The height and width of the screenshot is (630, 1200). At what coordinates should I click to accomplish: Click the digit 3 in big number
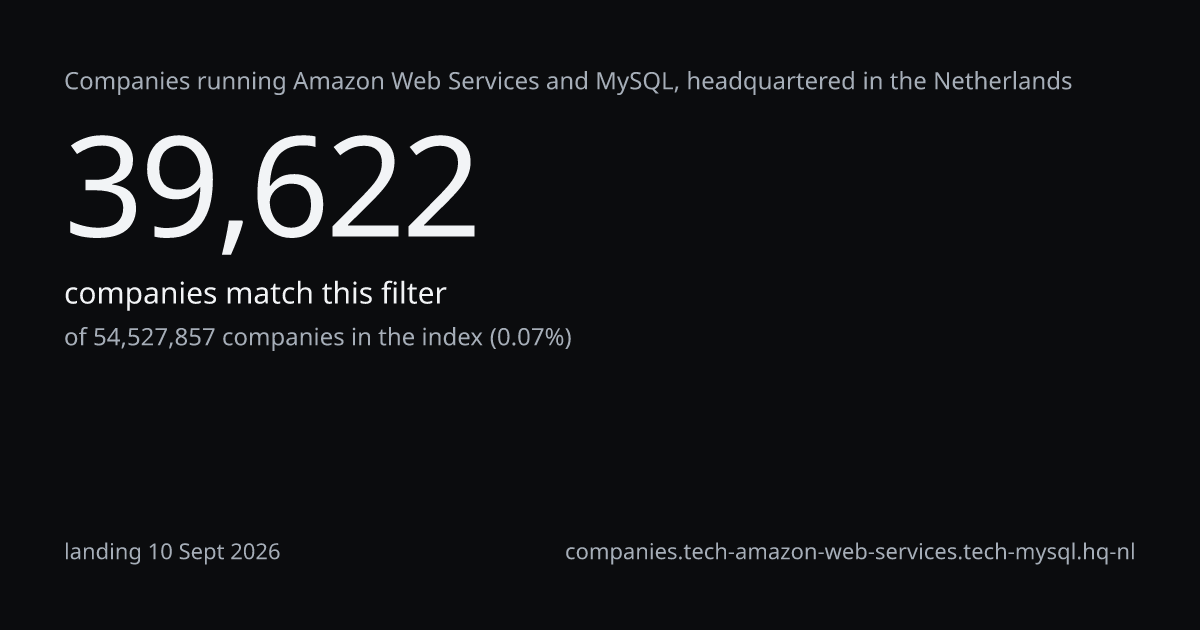(x=103, y=189)
